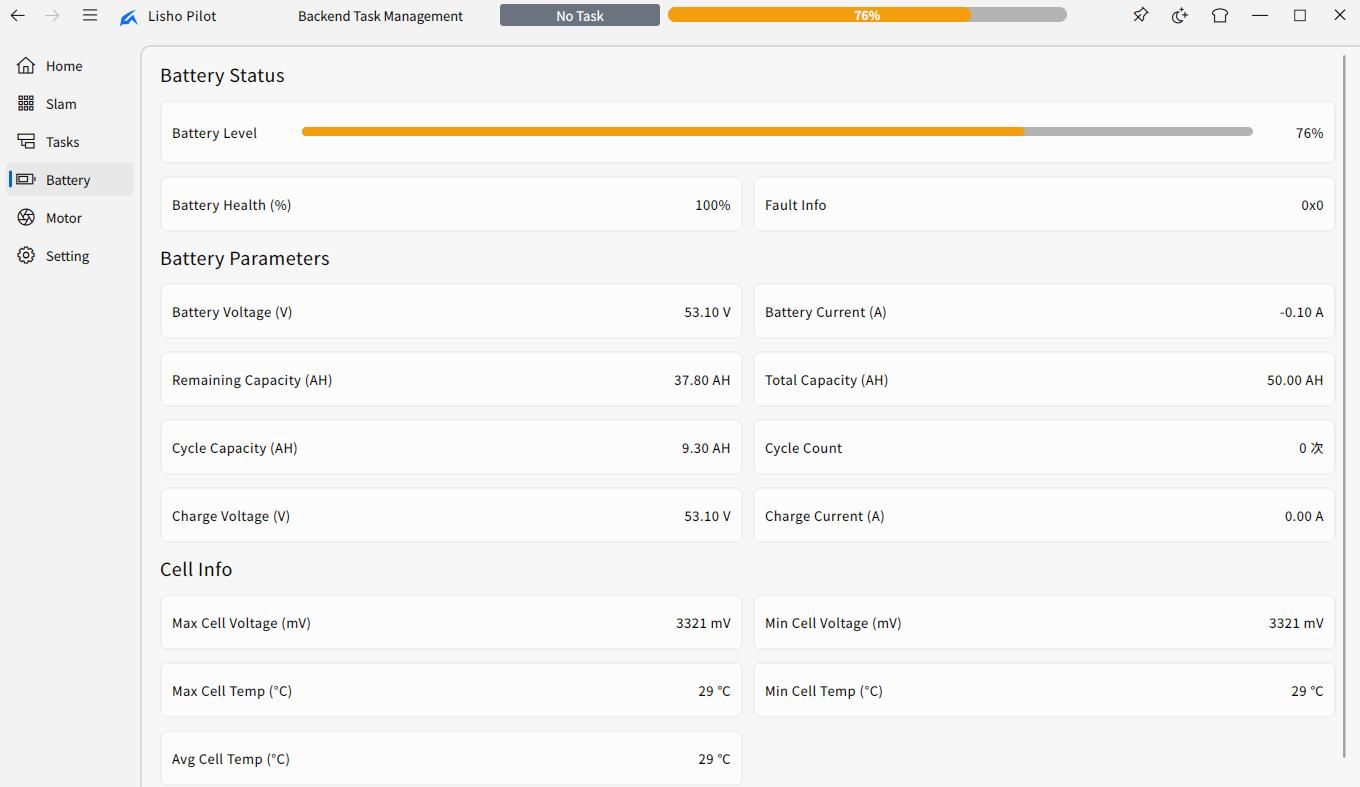Go to the Slam page label
This screenshot has width=1360, height=787.
point(61,104)
